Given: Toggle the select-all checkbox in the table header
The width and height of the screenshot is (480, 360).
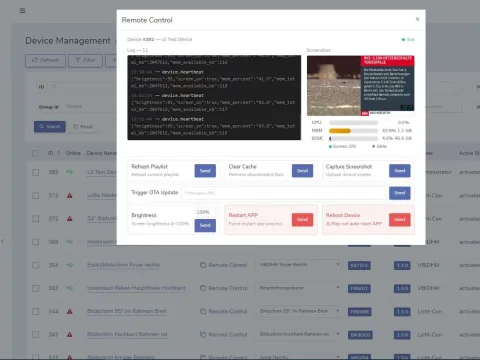Looking at the screenshot, I should tap(35, 153).
